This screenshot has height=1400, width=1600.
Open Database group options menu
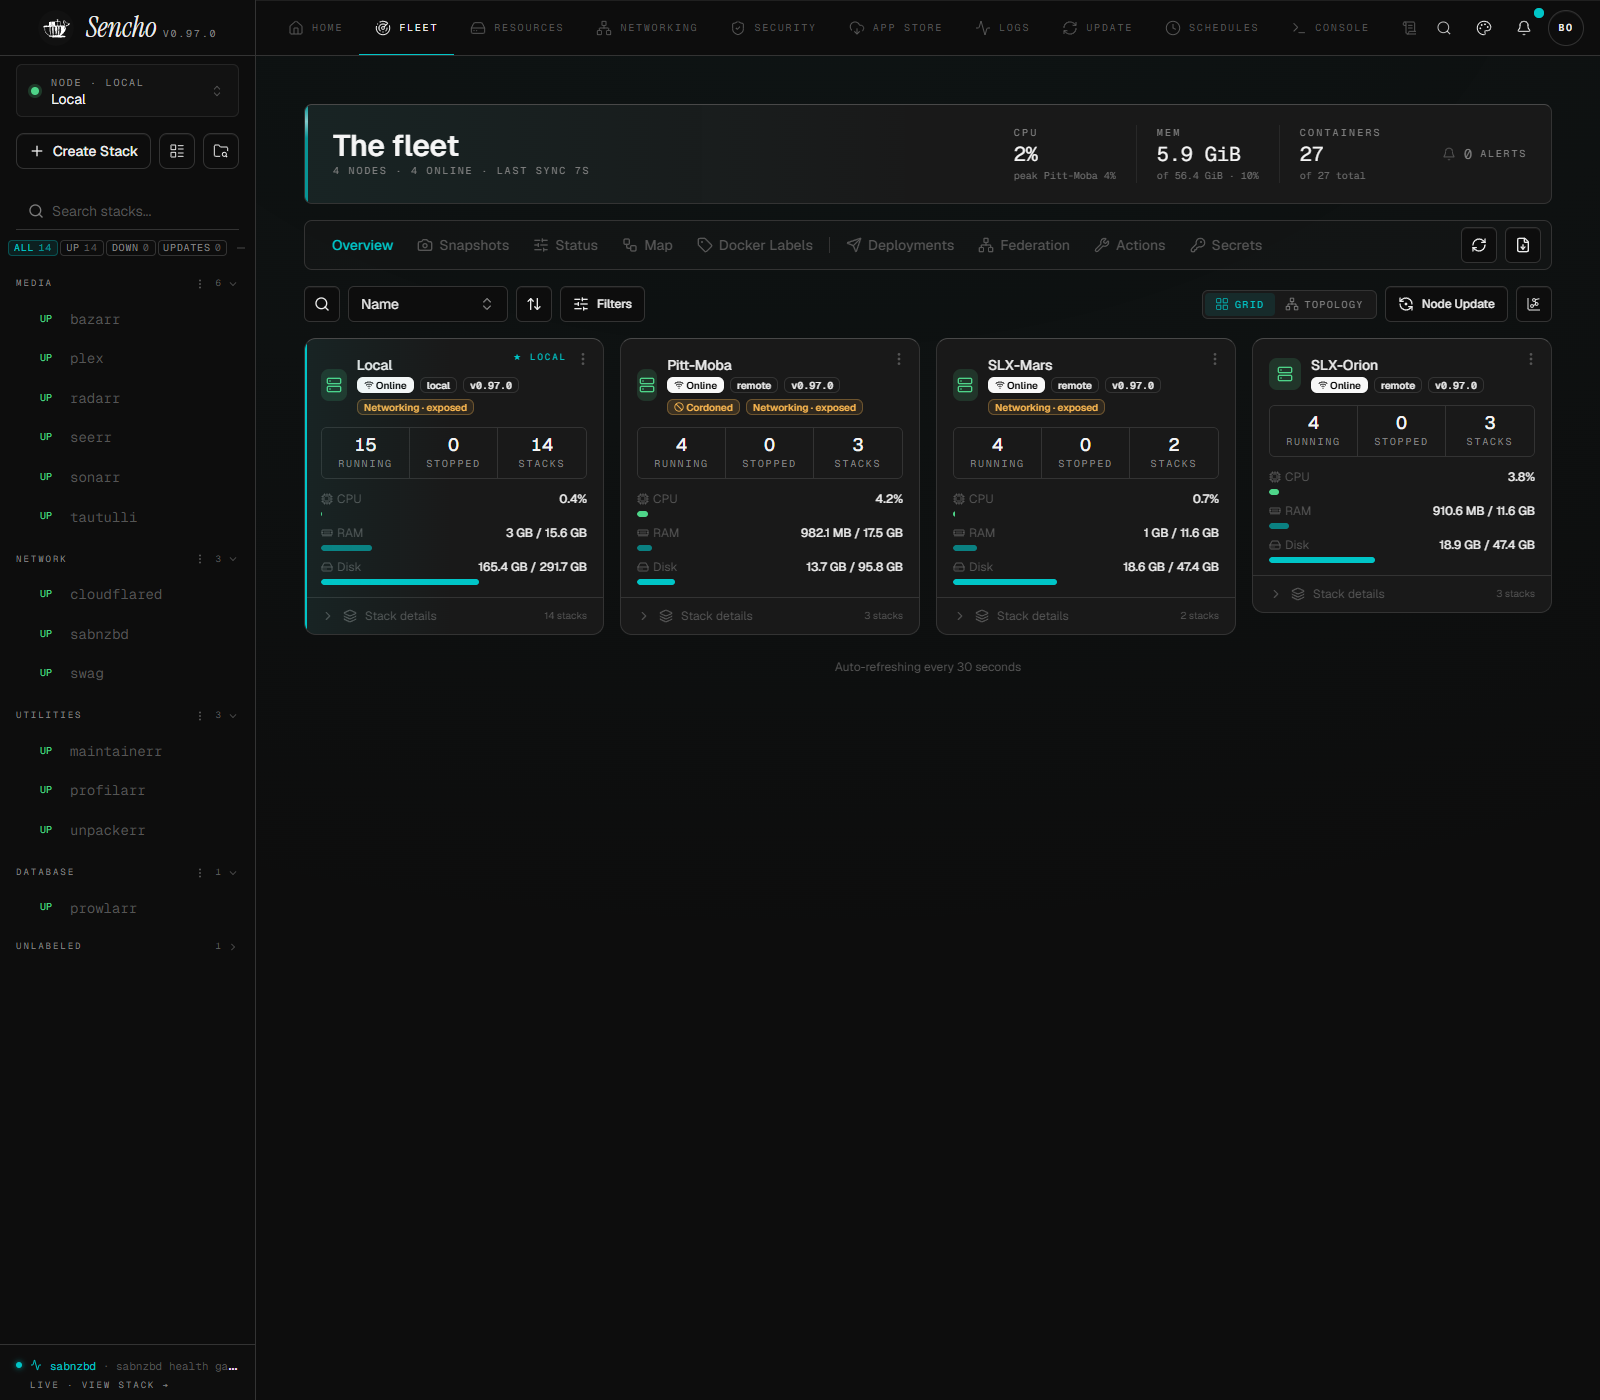pyautogui.click(x=200, y=873)
